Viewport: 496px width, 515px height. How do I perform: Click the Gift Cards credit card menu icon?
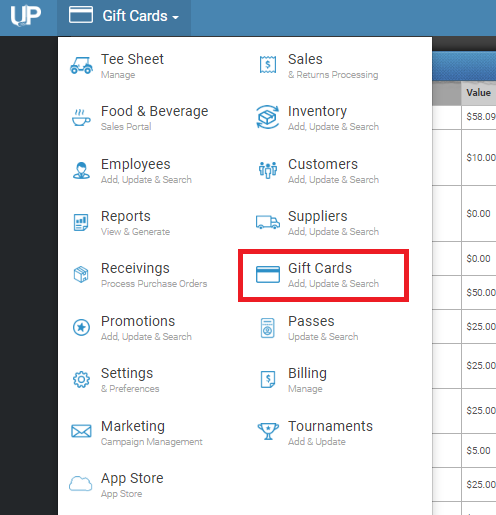coord(268,274)
